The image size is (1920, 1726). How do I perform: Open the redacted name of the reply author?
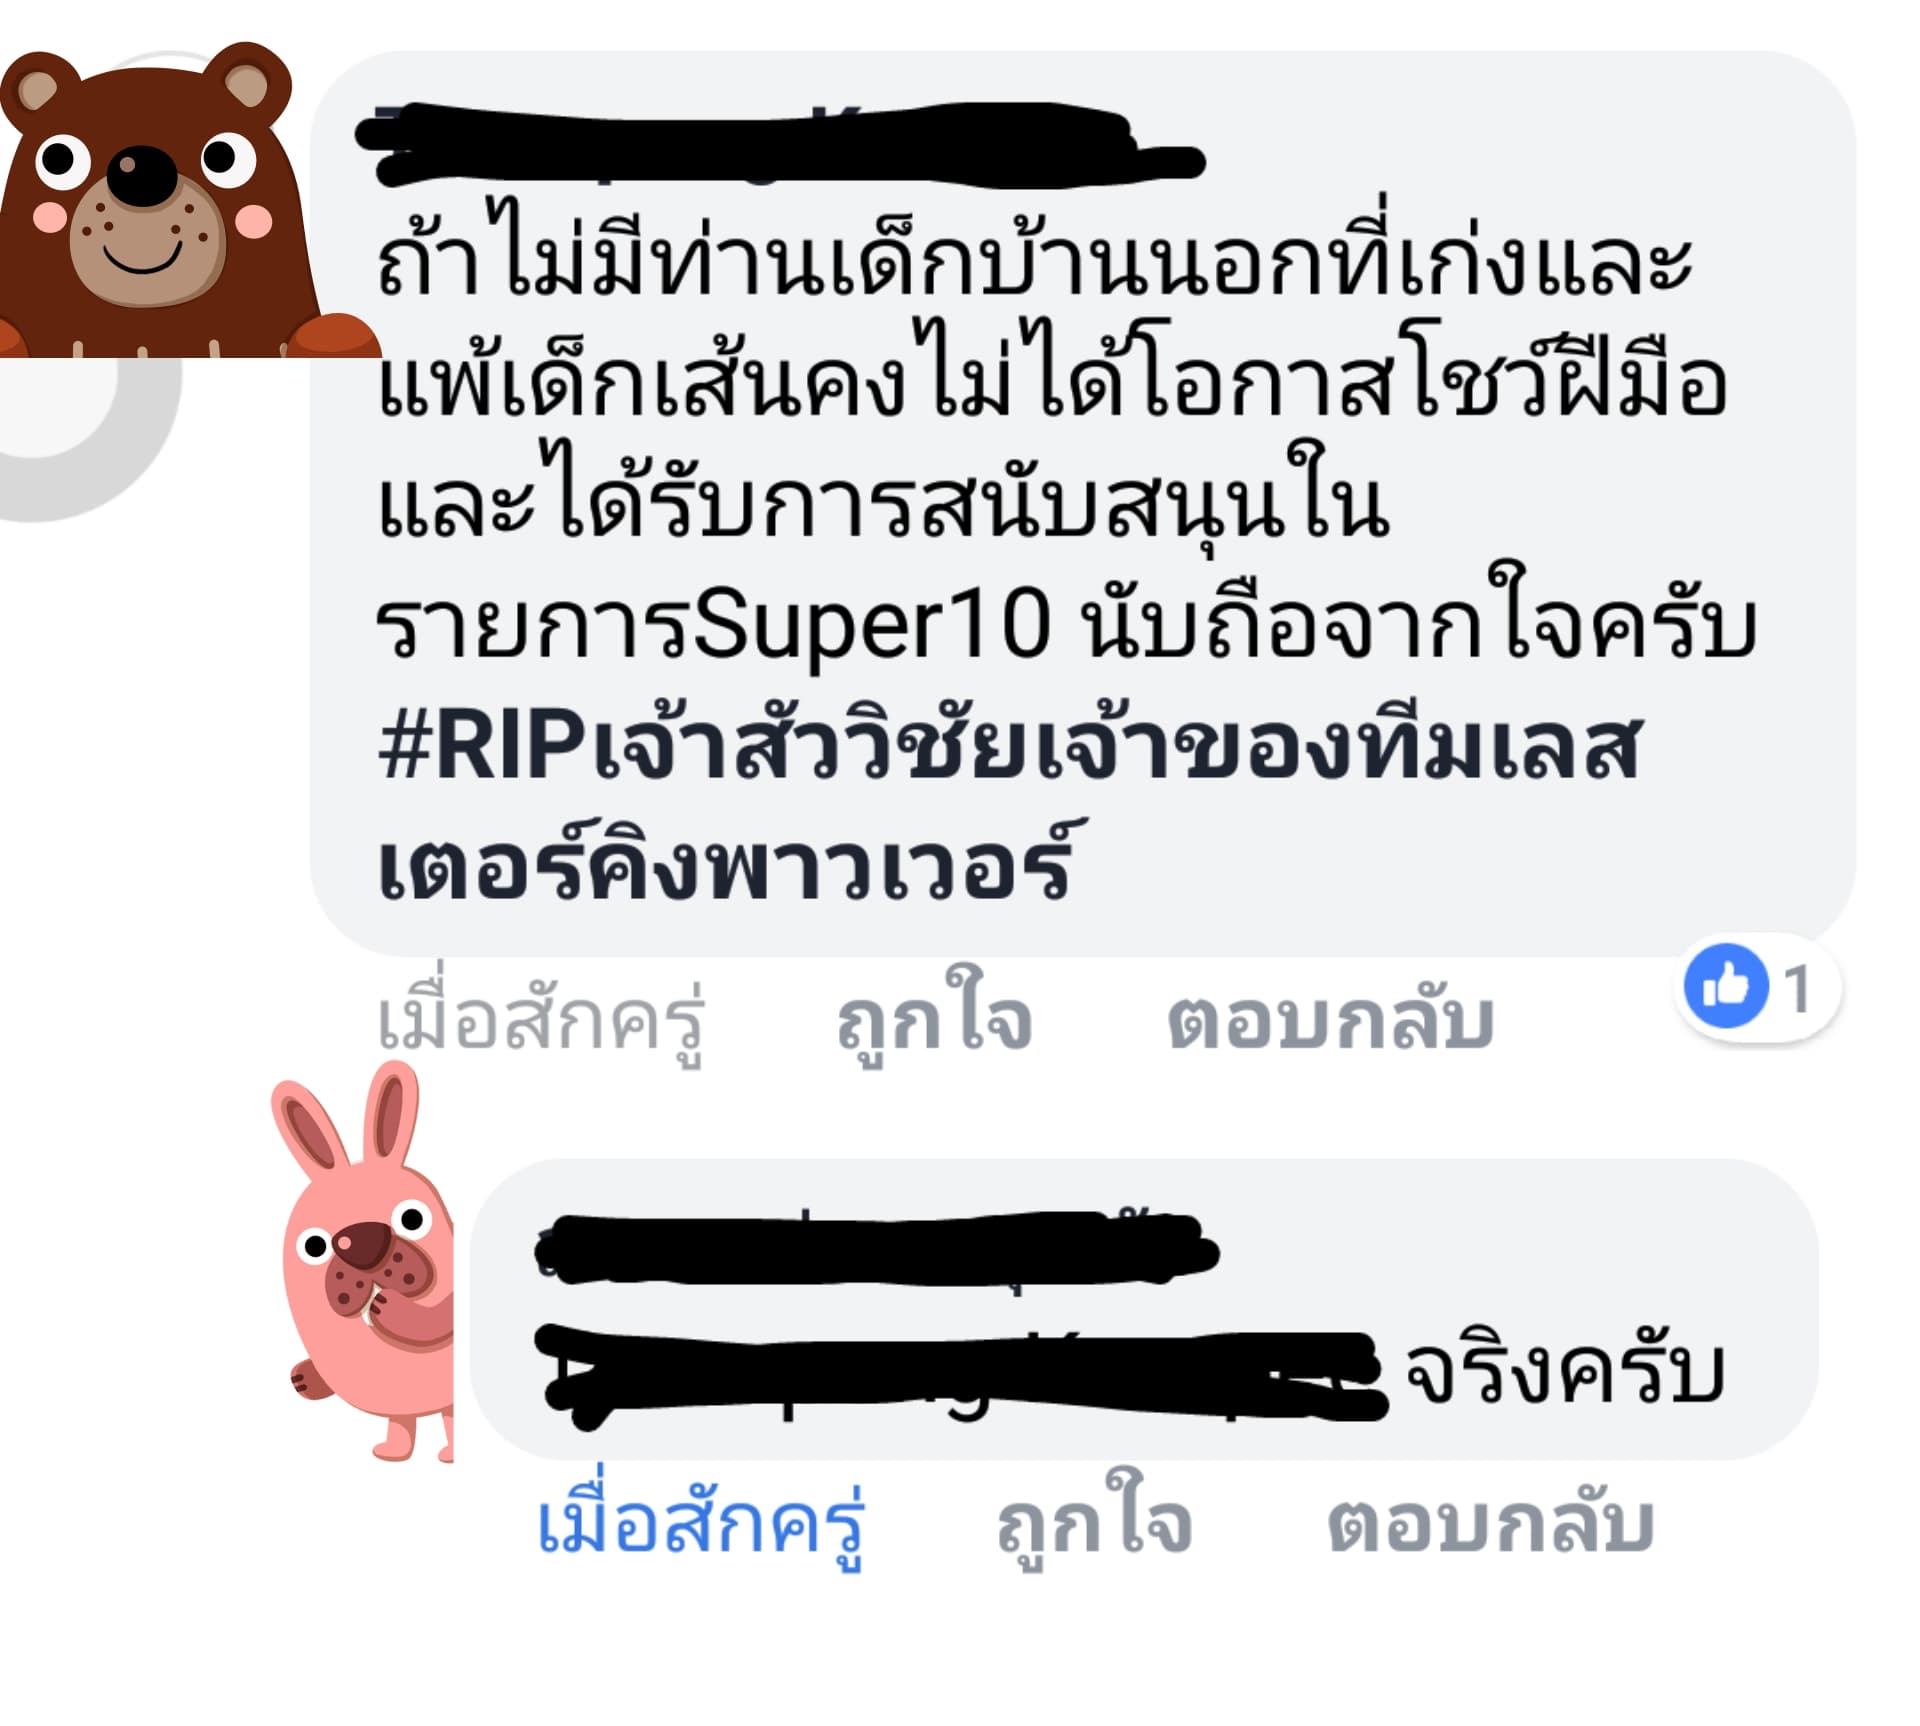click(878, 1250)
